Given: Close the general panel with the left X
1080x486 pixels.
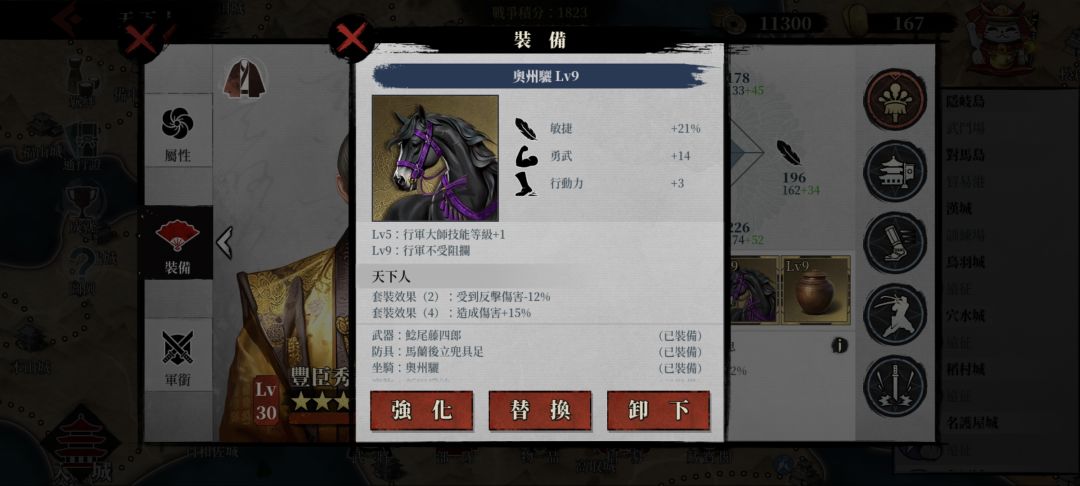Looking at the screenshot, I should point(141,41).
